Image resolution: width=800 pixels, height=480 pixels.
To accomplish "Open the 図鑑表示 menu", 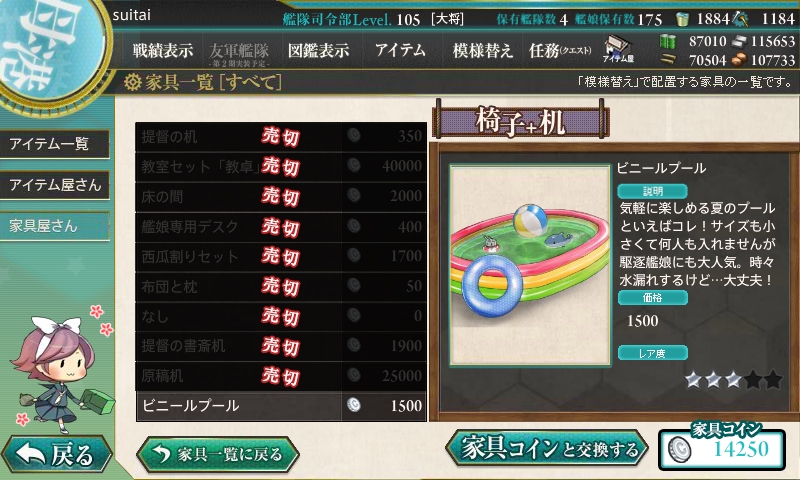I will [x=318, y=50].
